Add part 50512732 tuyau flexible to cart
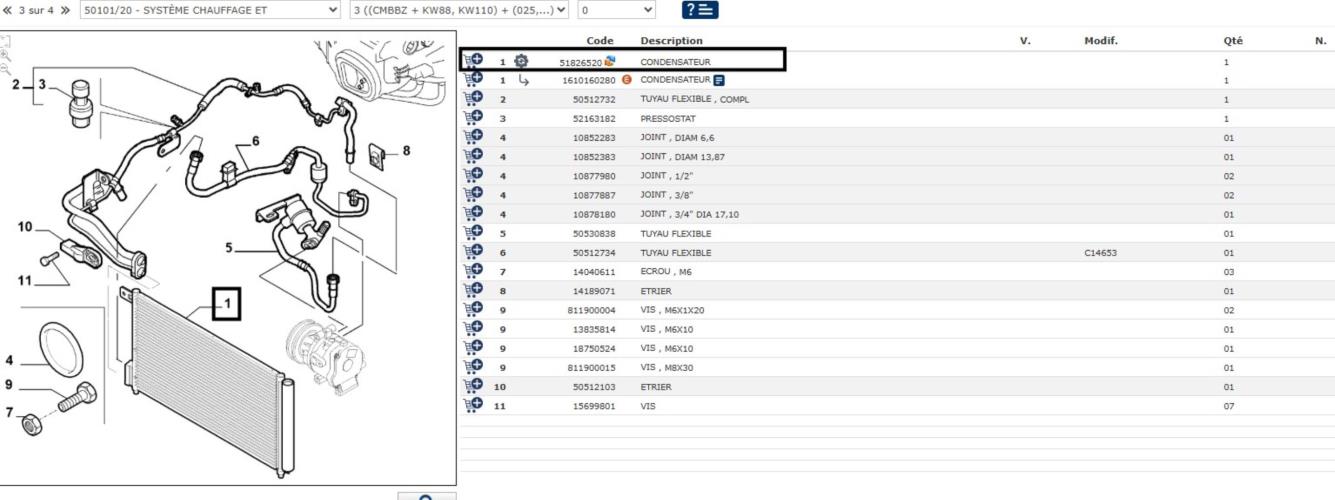The width and height of the screenshot is (1335, 500). tap(474, 99)
